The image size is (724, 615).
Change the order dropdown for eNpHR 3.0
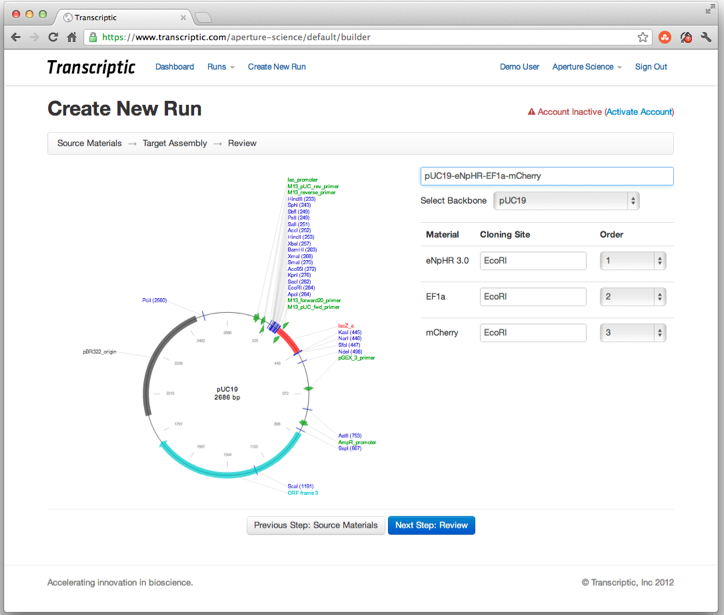632,261
